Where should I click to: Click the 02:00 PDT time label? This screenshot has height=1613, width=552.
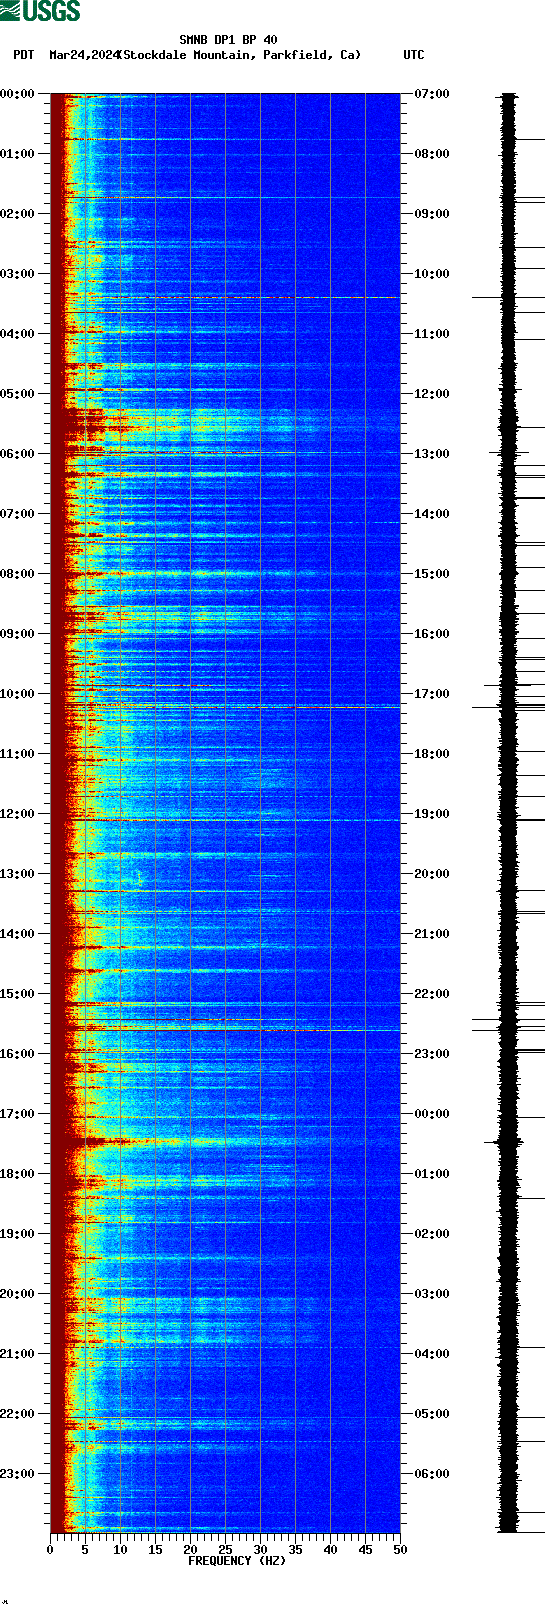click(x=17, y=214)
